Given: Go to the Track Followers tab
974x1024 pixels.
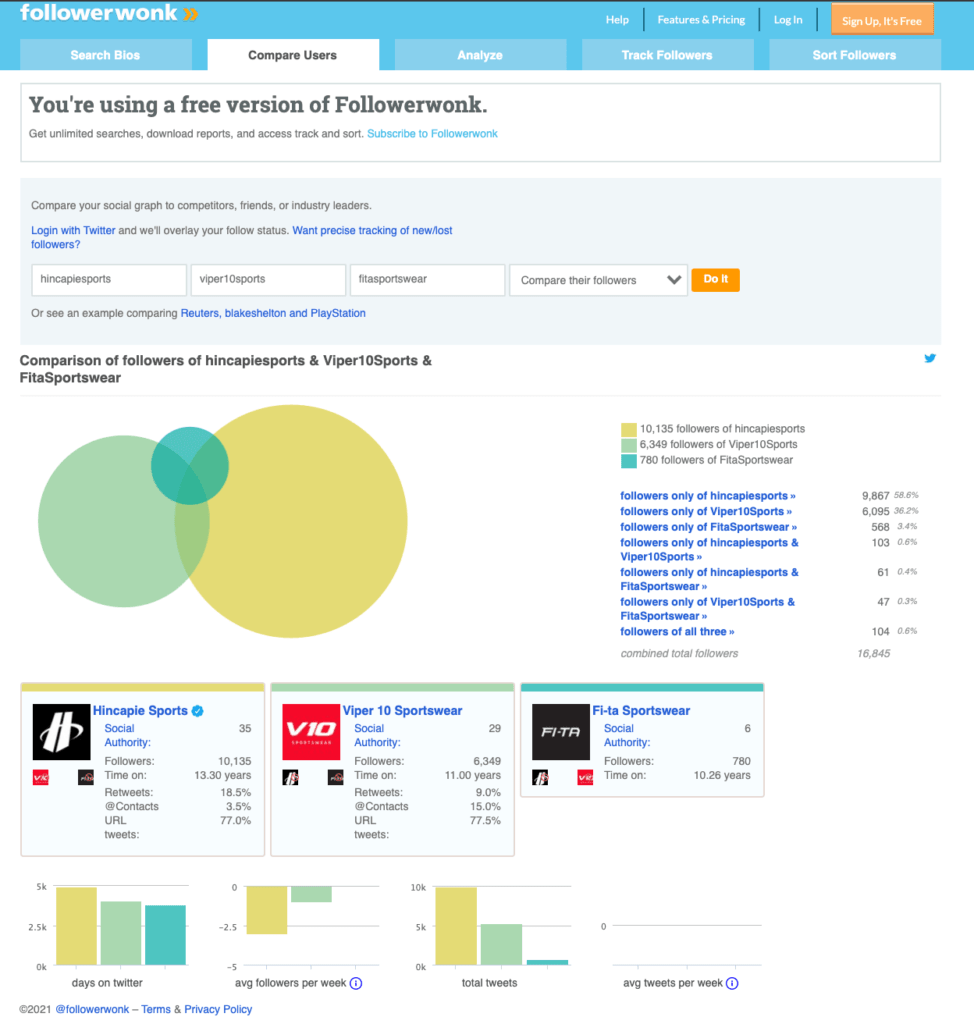Looking at the screenshot, I should coord(667,55).
